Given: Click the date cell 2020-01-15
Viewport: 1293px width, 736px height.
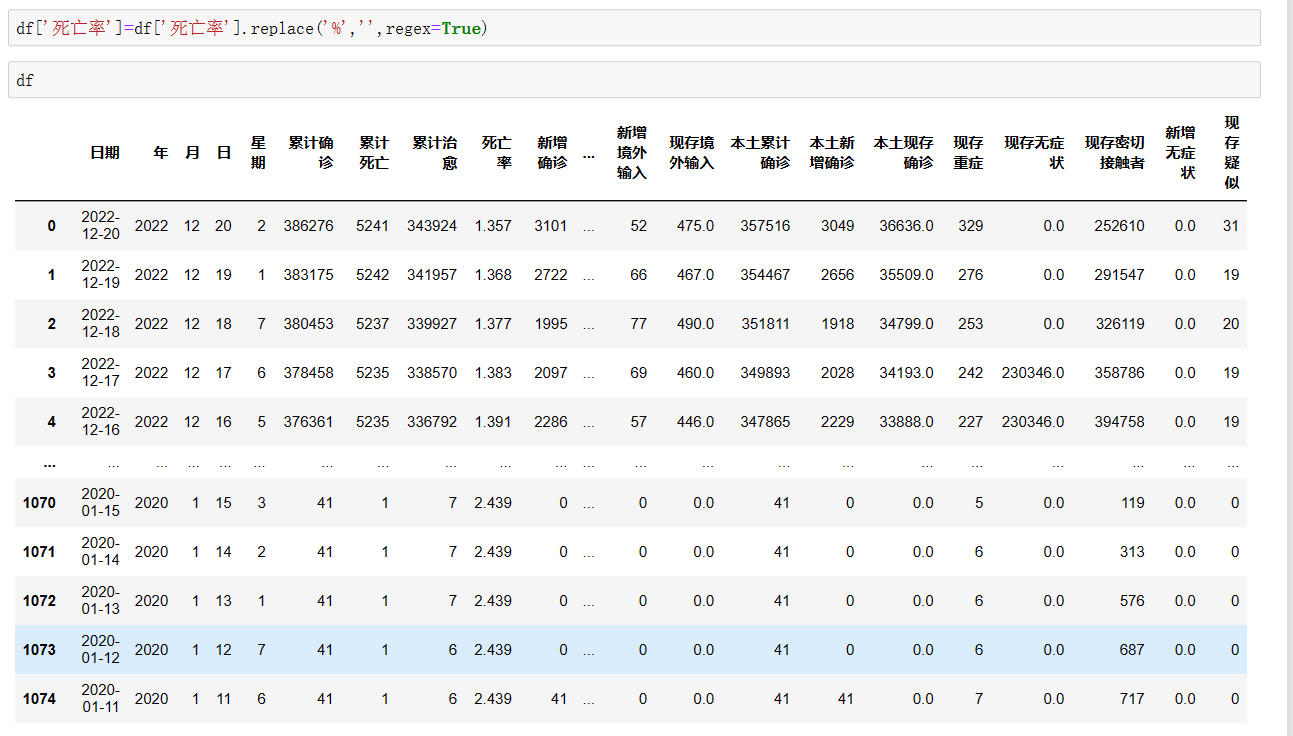Looking at the screenshot, I should pos(101,503).
